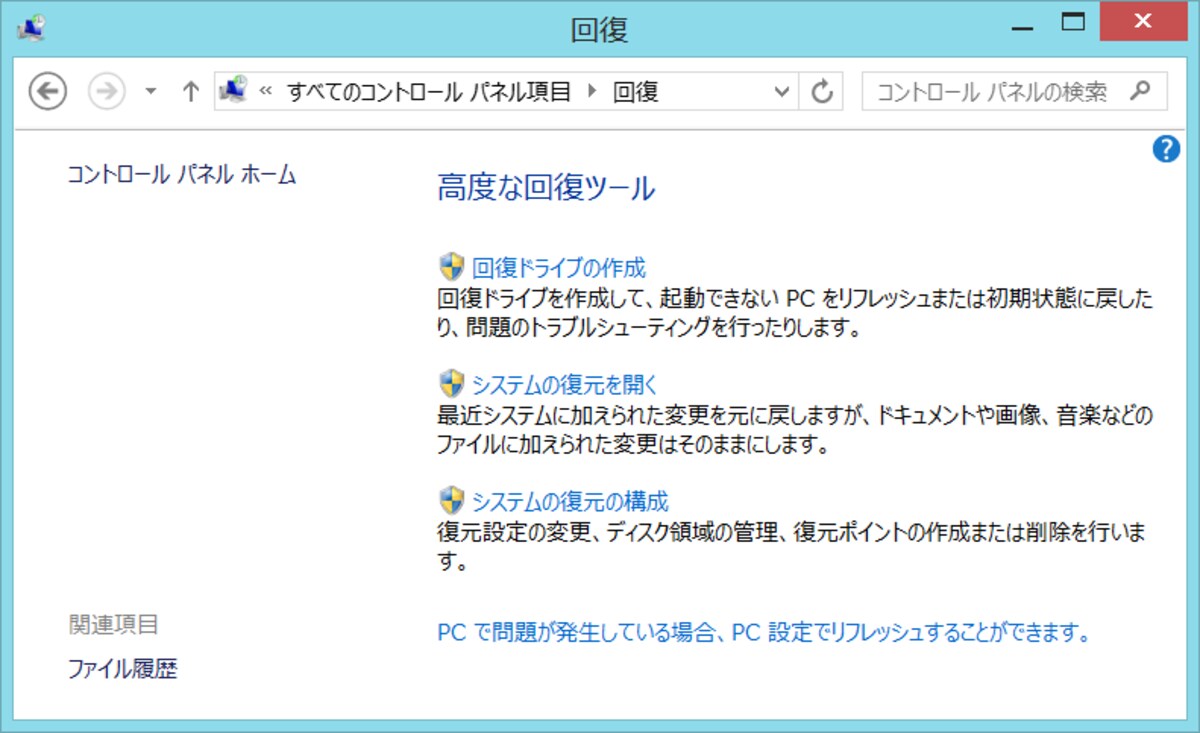1200x733 pixels.
Task: Maximize the 回復 window
Action: click(1073, 22)
